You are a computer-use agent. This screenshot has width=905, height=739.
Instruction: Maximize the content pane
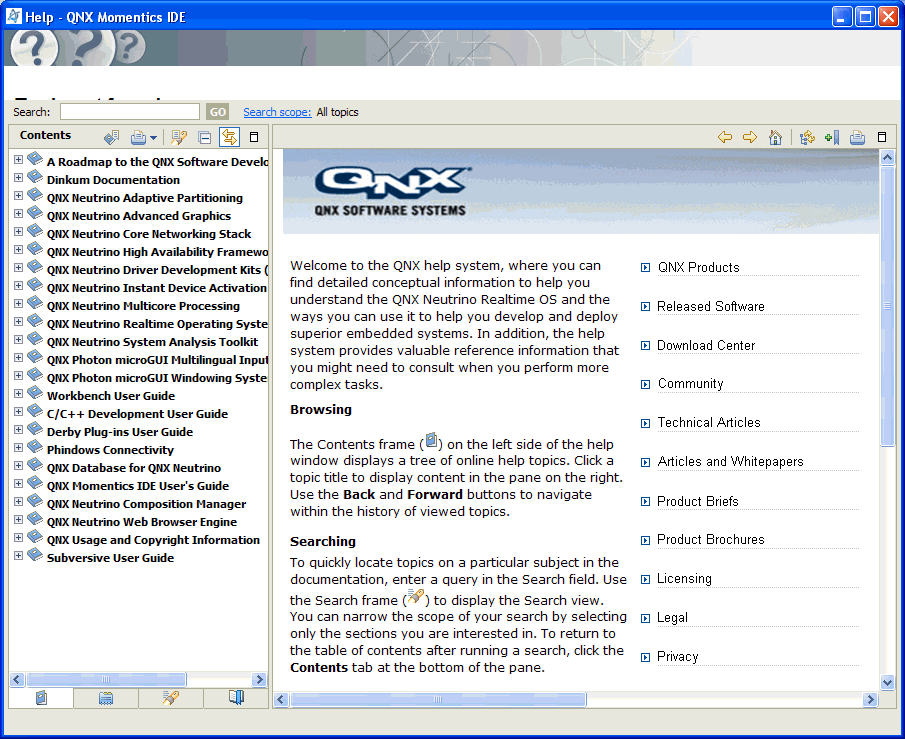tap(881, 137)
